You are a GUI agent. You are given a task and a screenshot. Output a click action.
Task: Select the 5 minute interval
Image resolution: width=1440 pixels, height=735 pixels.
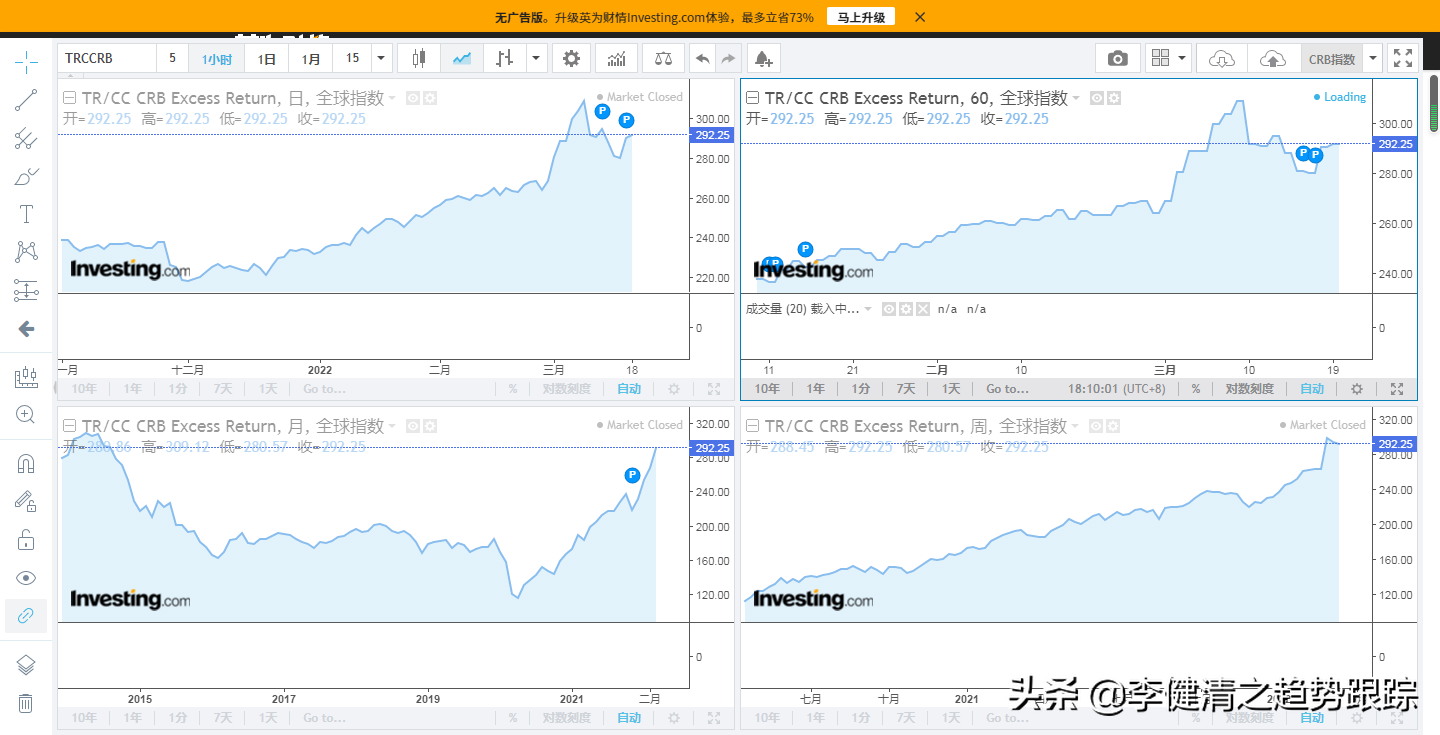click(172, 58)
